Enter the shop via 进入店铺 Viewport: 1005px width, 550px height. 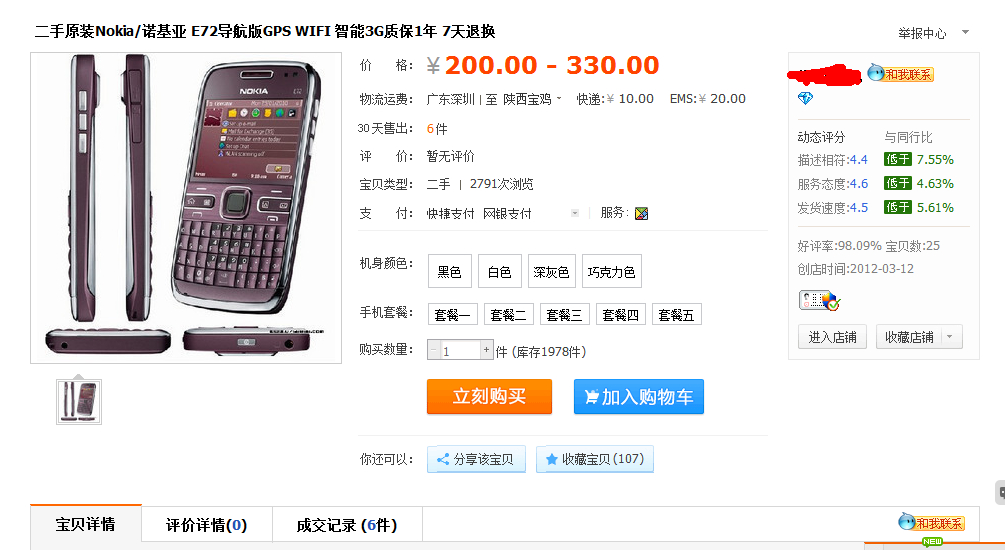[x=832, y=337]
